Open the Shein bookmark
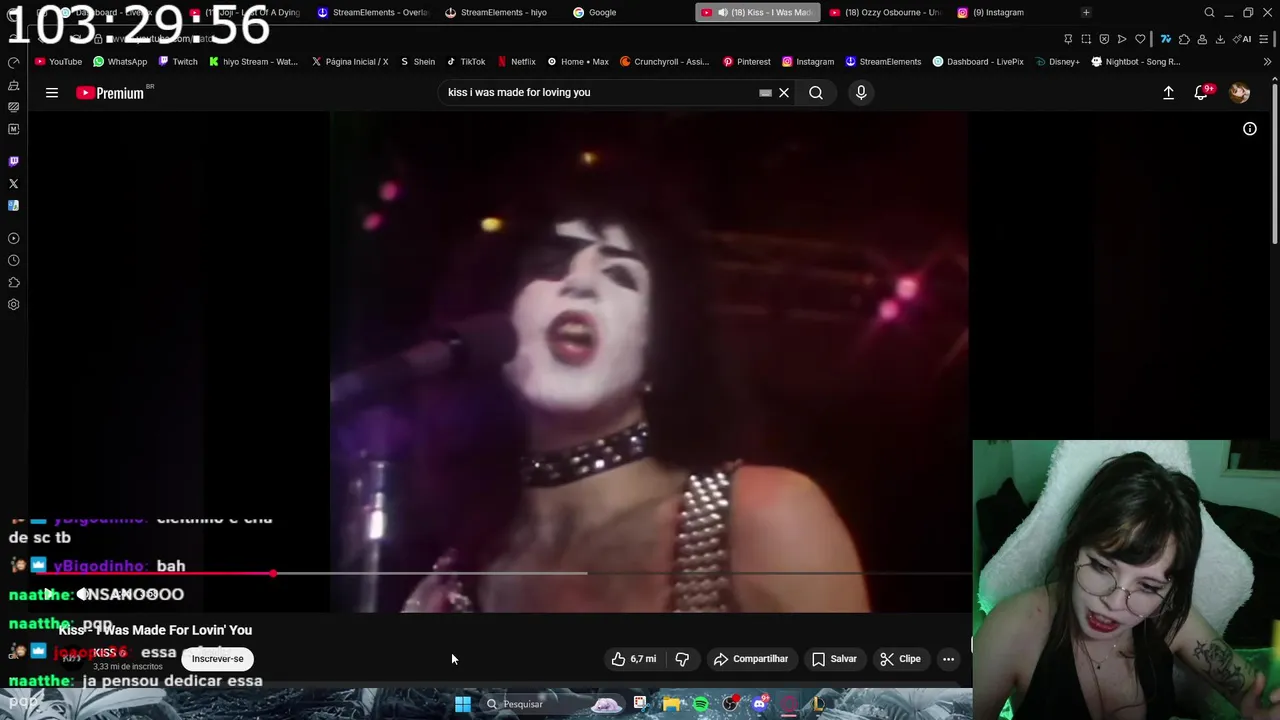Viewport: 1280px width, 720px height. pyautogui.click(x=418, y=61)
